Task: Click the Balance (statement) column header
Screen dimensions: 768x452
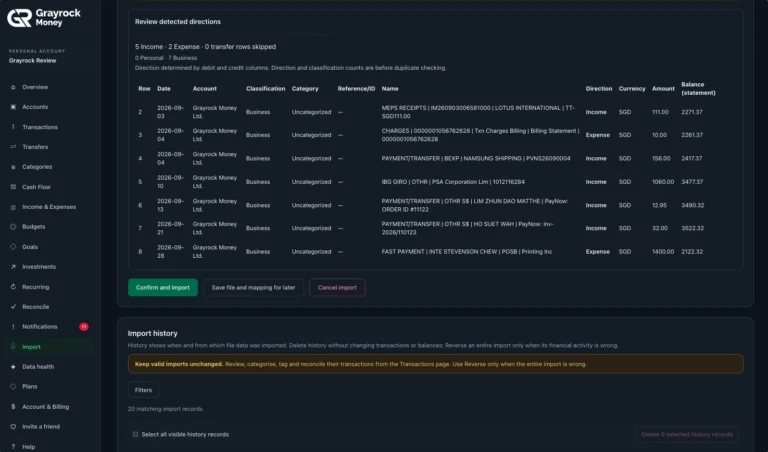Action: [698, 89]
